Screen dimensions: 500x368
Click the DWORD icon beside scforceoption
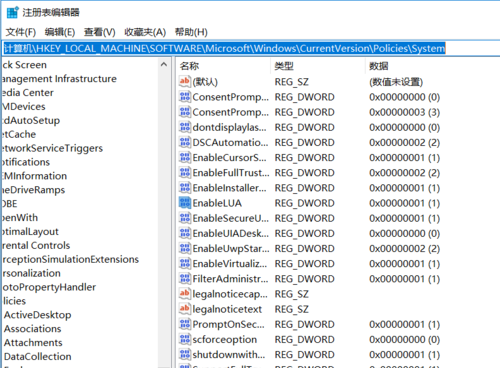tap(185, 339)
